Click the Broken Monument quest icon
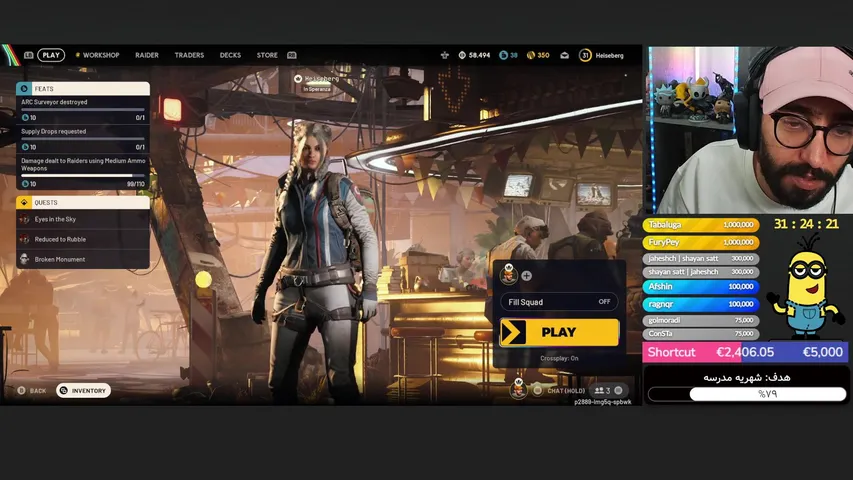Image resolution: width=853 pixels, height=480 pixels. pos(24,259)
